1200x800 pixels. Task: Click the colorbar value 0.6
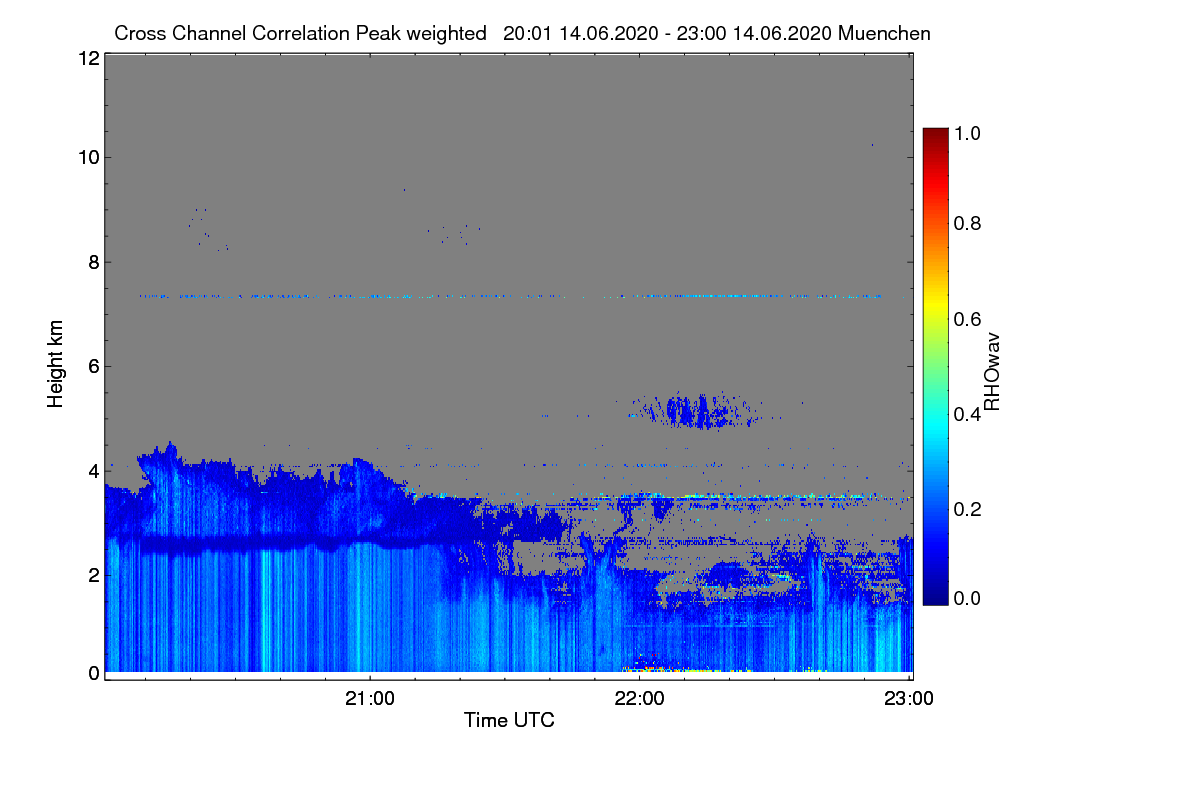(x=968, y=318)
